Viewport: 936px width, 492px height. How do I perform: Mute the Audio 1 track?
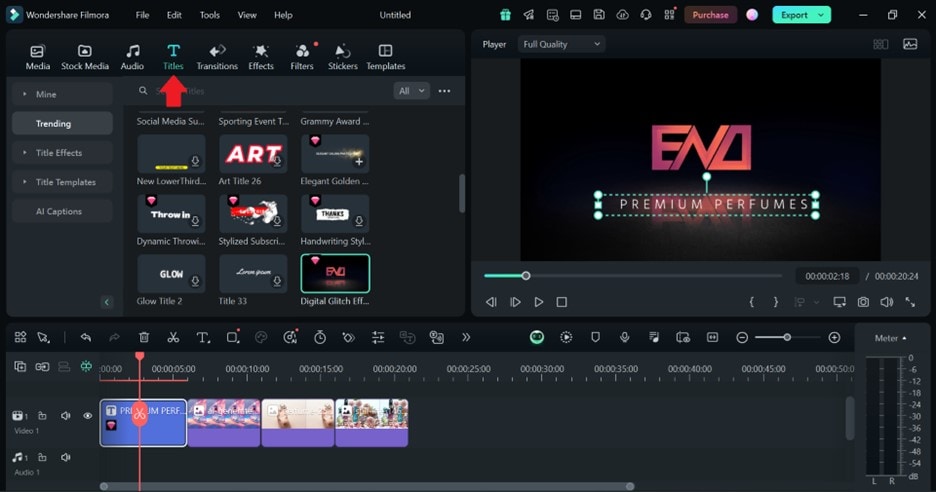pos(66,457)
